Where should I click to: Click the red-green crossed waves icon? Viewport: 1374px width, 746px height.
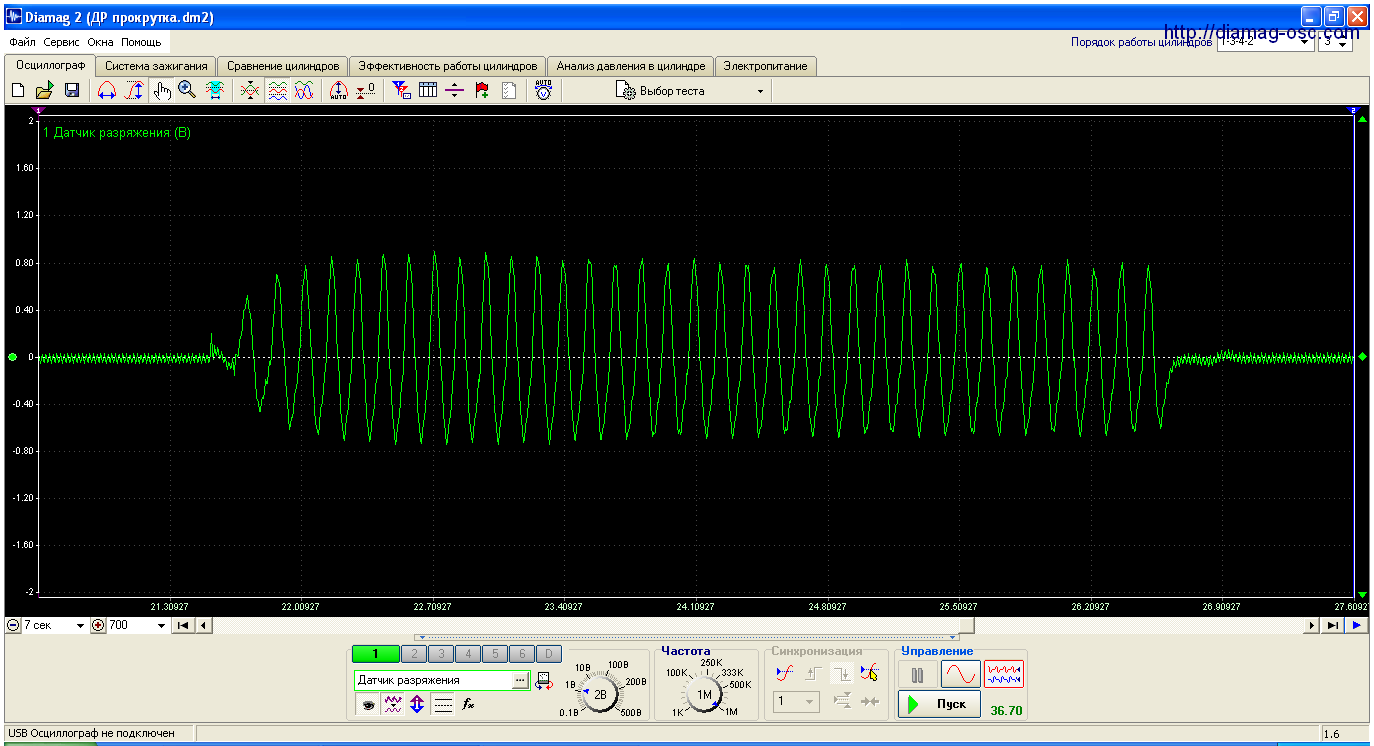(250, 90)
